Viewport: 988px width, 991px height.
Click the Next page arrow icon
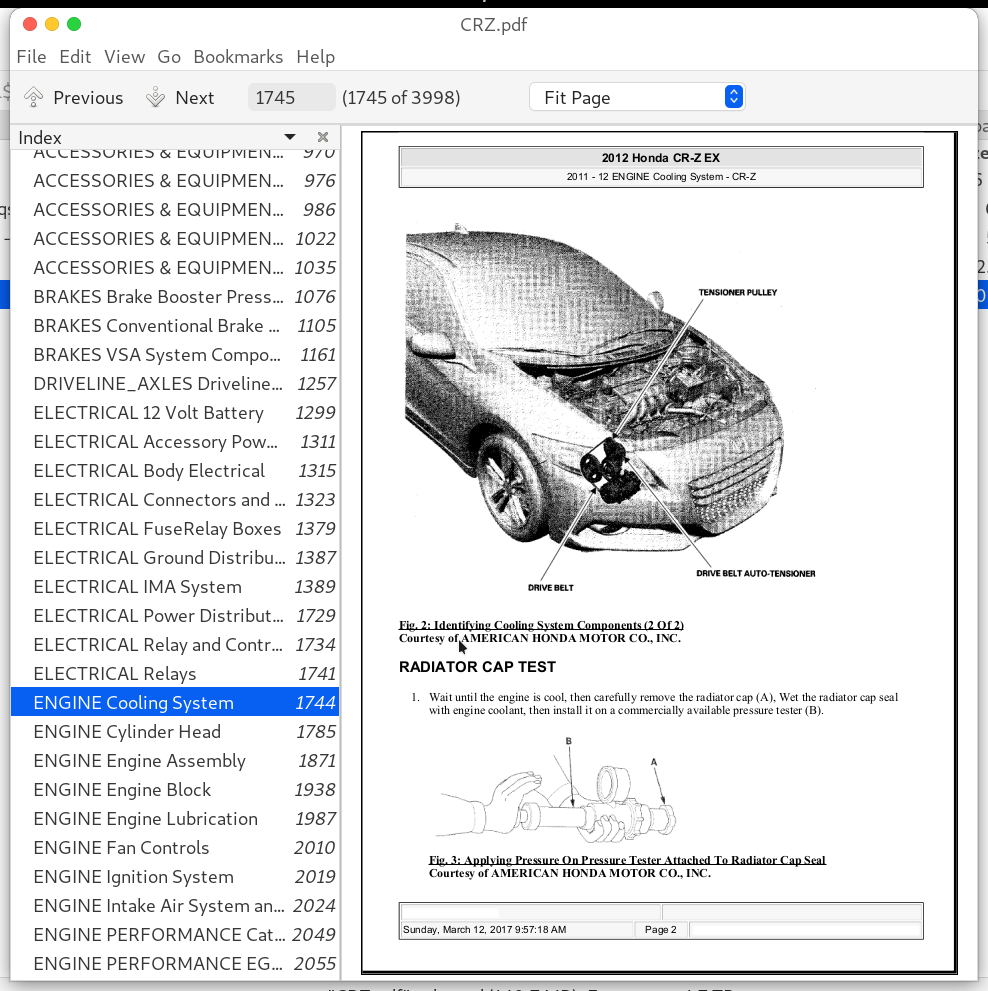154,96
